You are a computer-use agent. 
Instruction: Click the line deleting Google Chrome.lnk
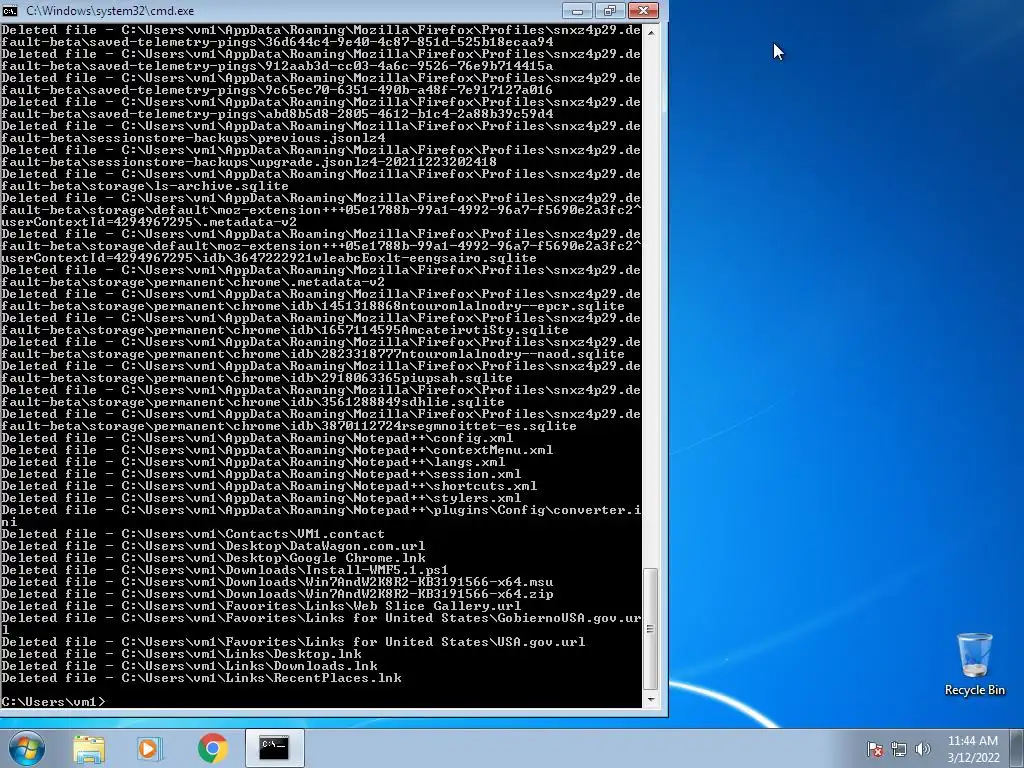pos(214,558)
